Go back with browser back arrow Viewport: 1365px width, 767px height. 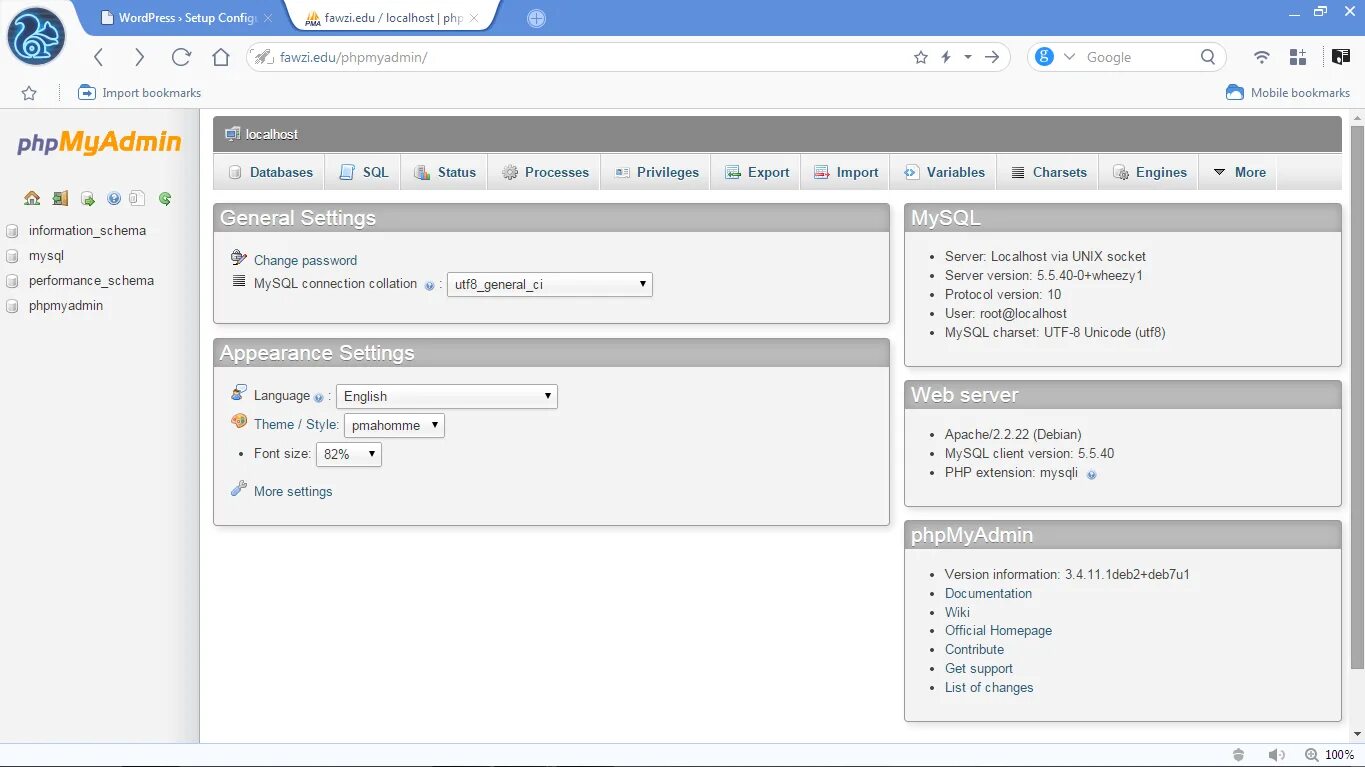click(98, 57)
